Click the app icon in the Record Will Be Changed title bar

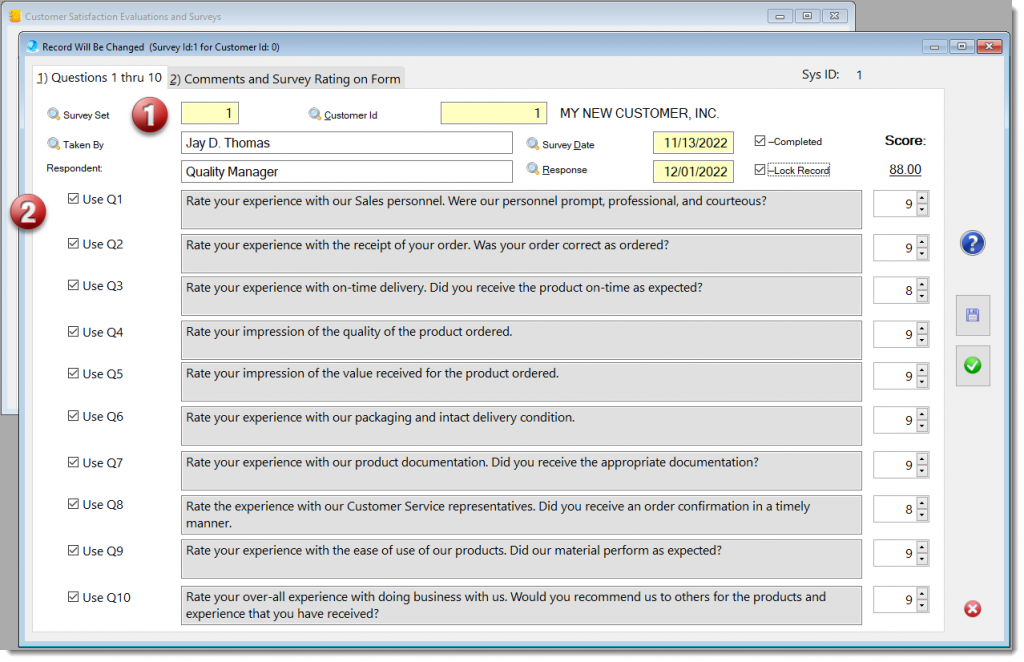click(32, 46)
